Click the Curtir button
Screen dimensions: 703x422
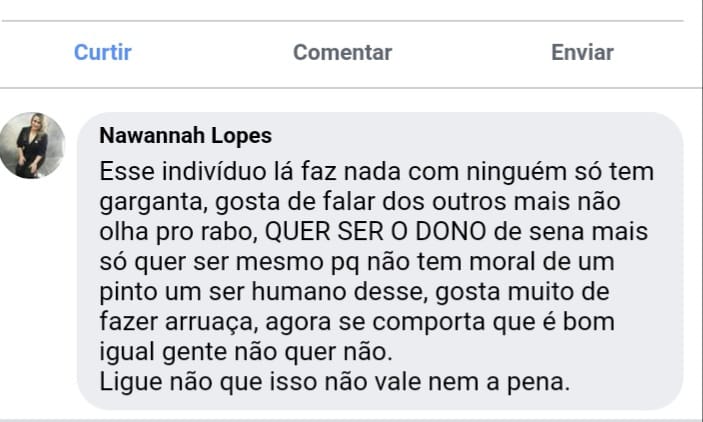103,52
